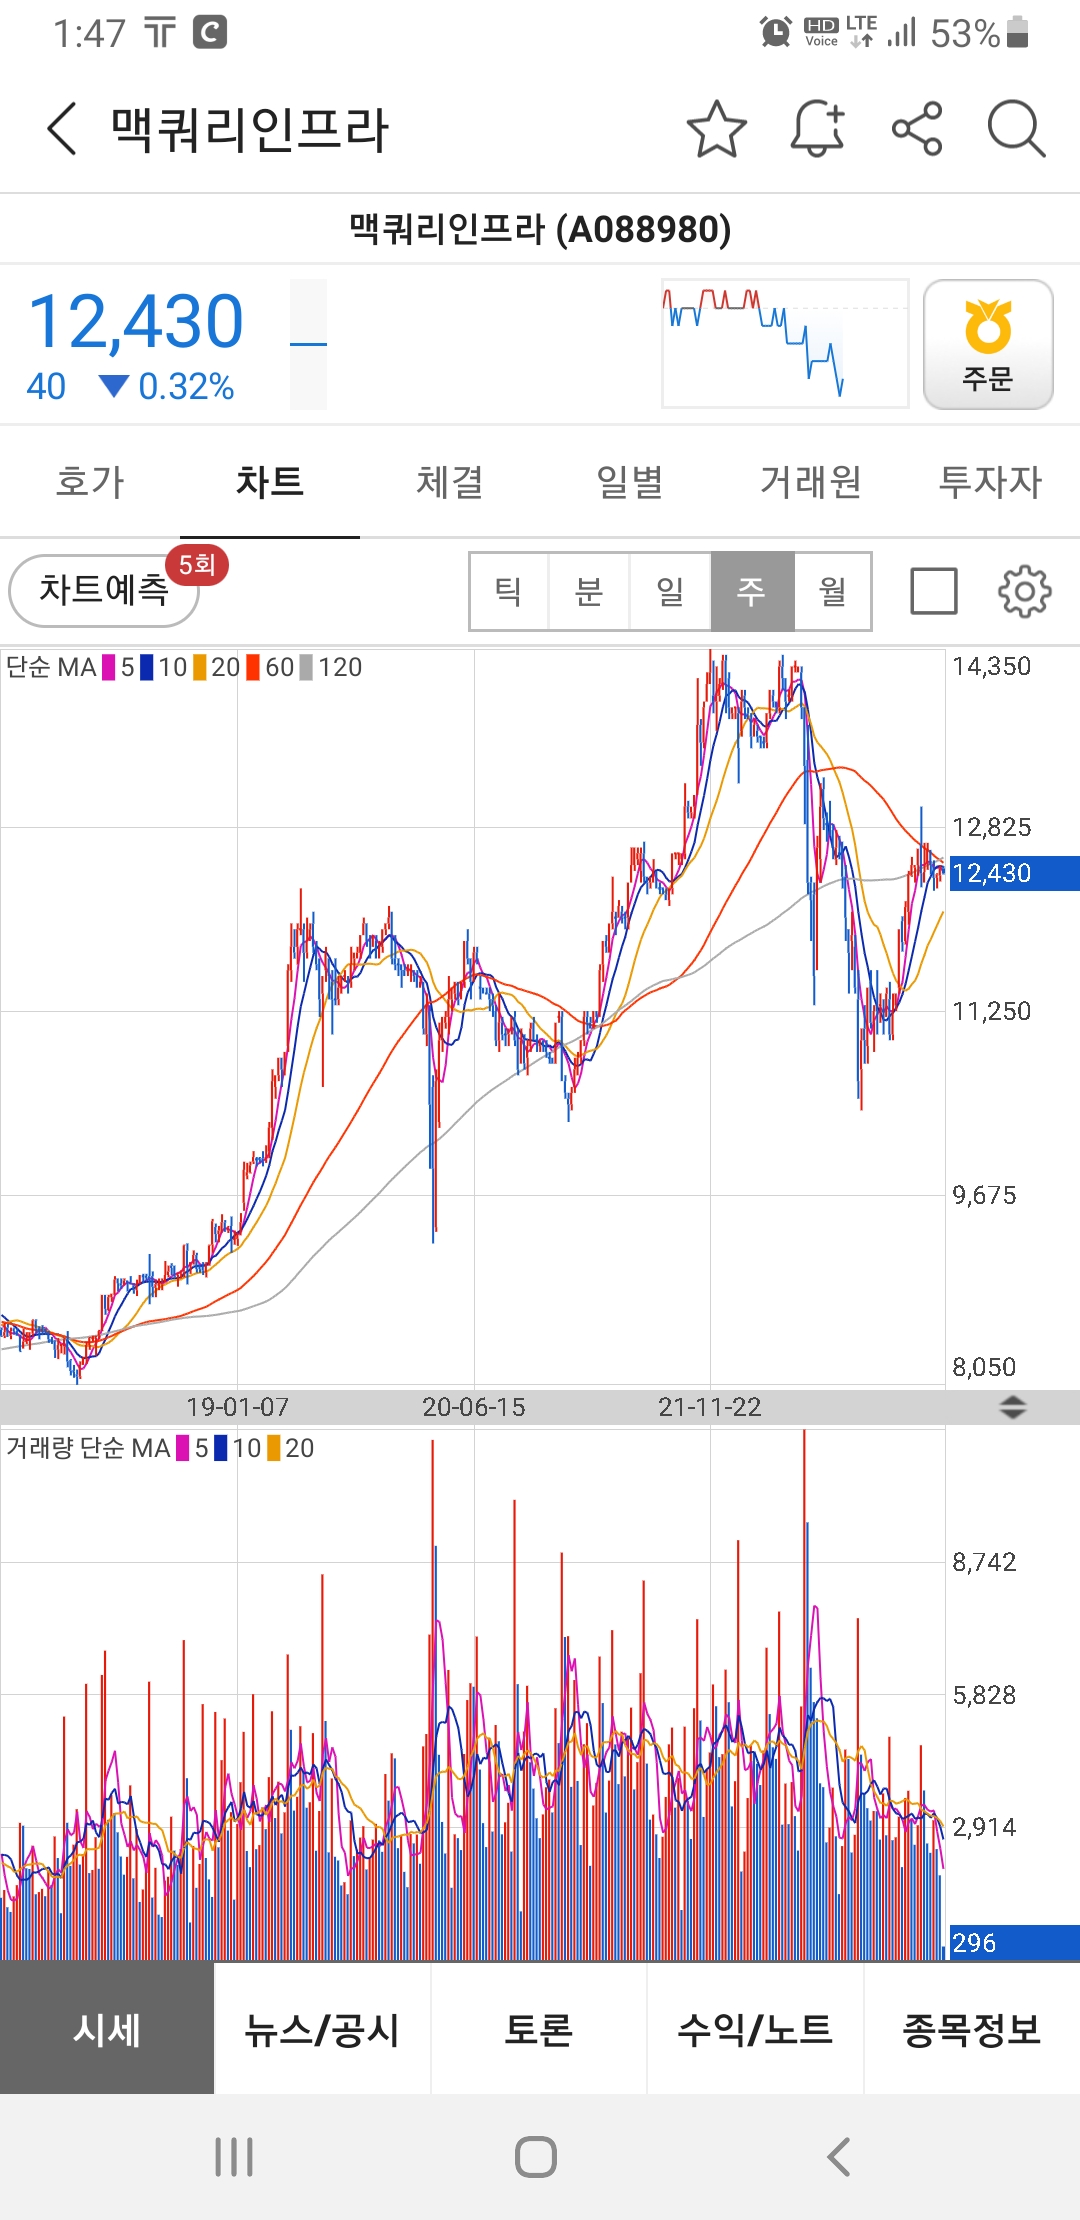Toggle fullscreen chart square icon
This screenshot has width=1080, height=2220.
click(x=934, y=591)
